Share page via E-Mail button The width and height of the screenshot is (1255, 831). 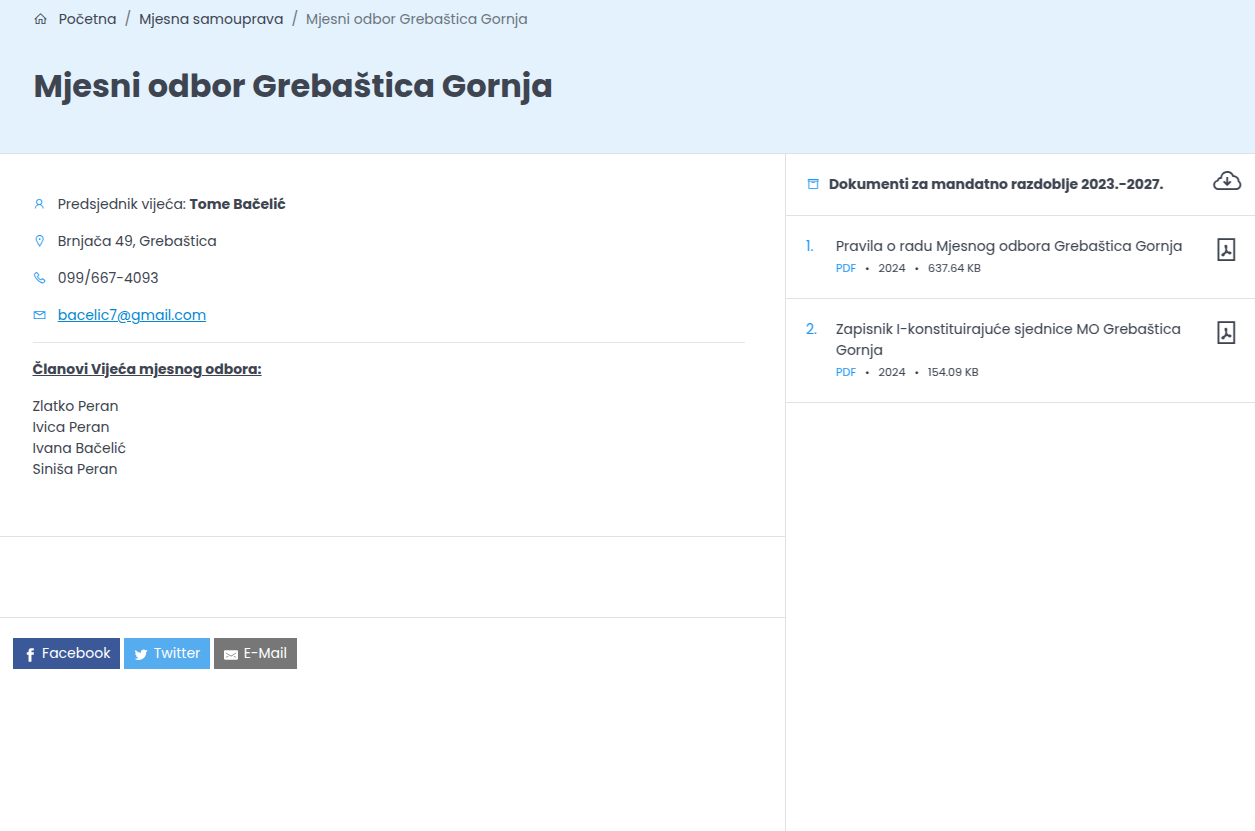255,653
